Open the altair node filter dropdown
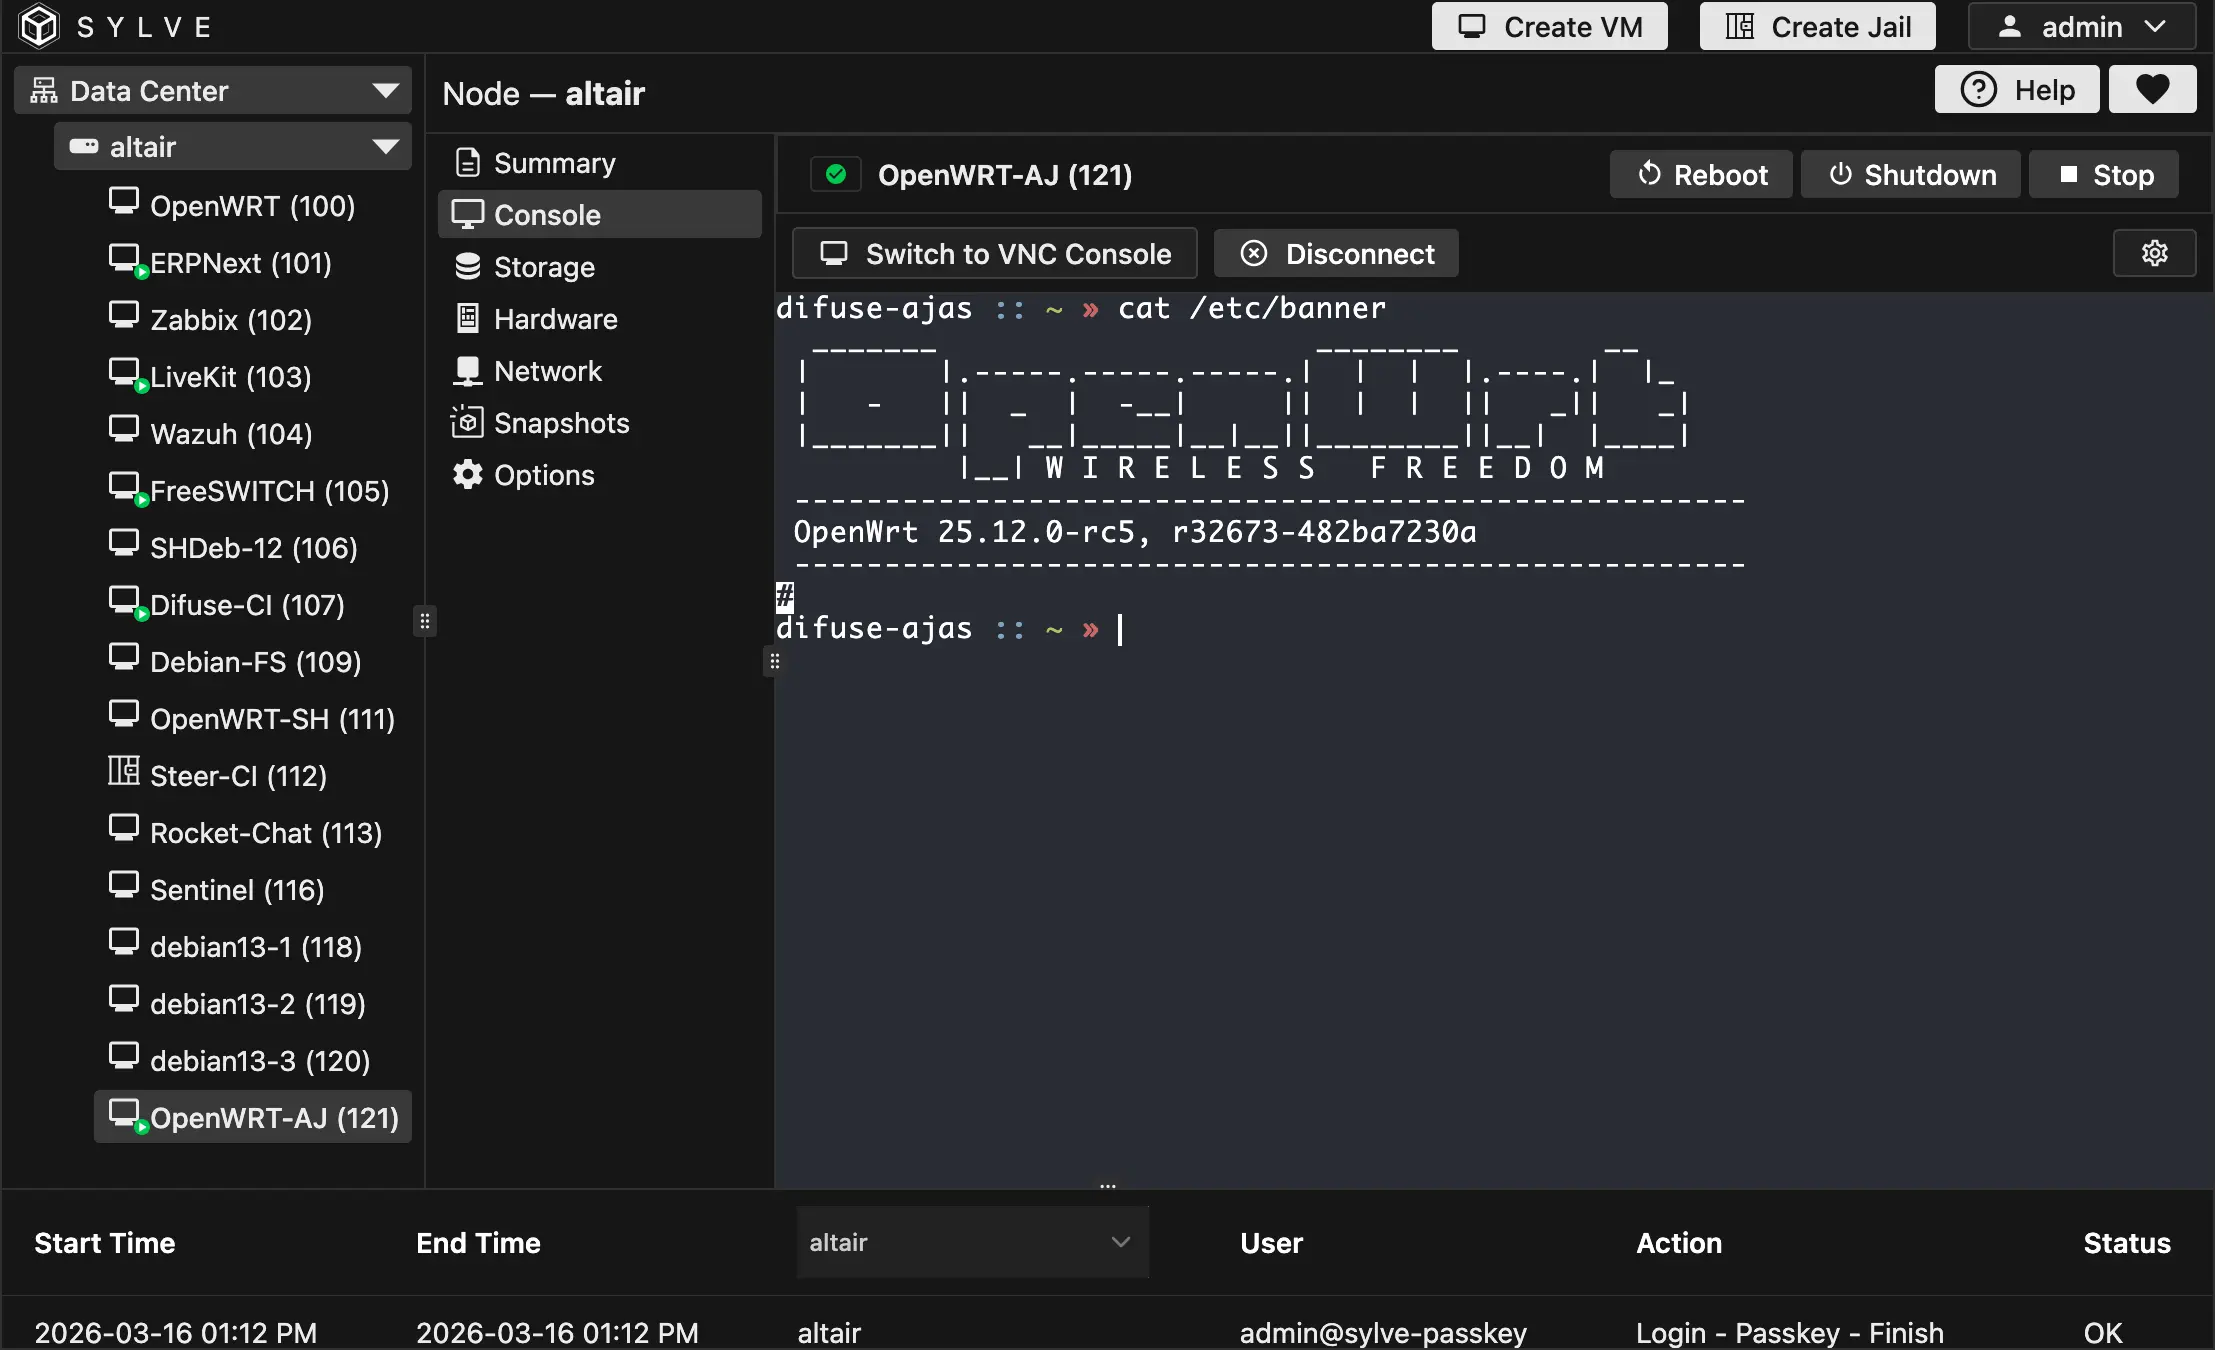 pyautogui.click(x=972, y=1242)
